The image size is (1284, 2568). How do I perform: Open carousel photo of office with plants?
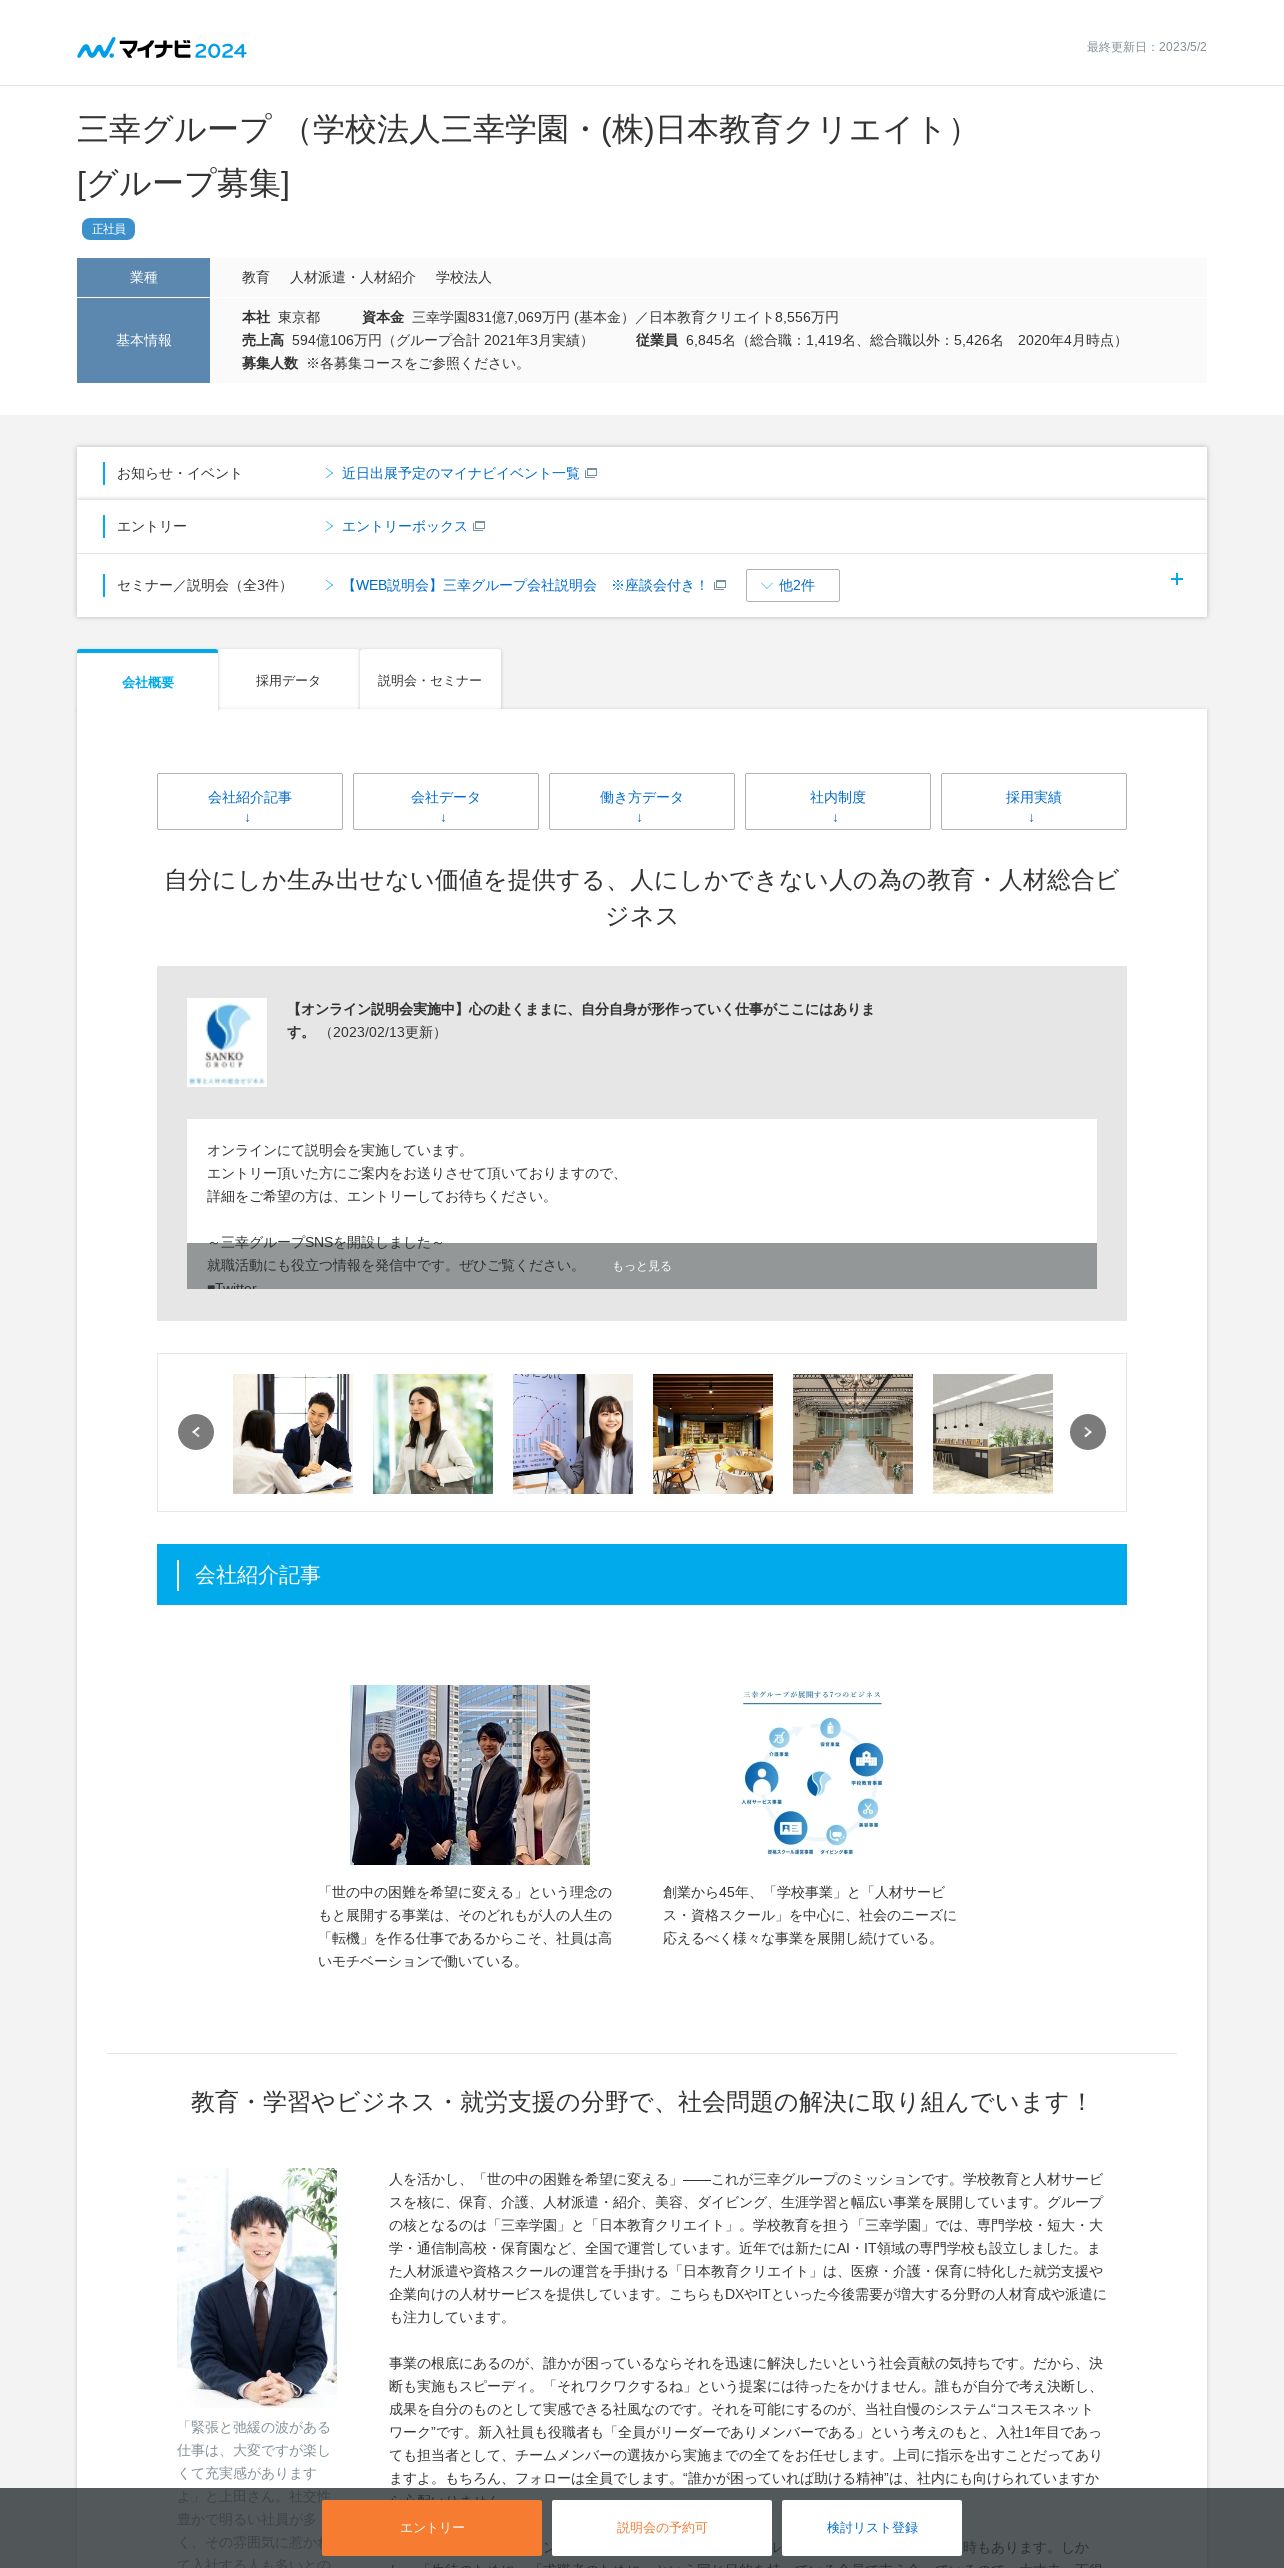993,1434
